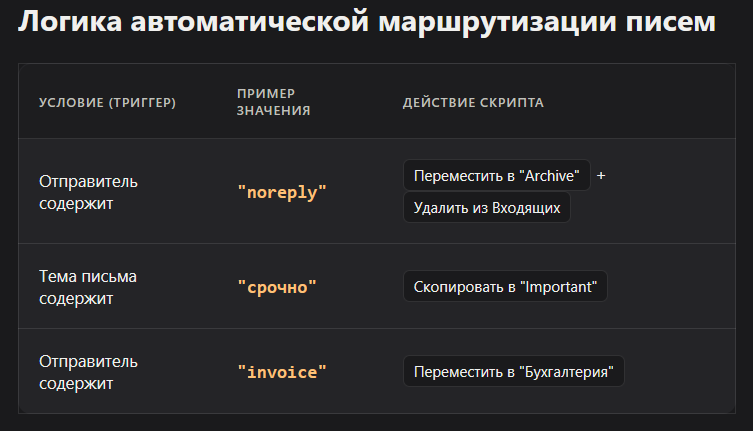The height and width of the screenshot is (431, 753).
Task: Click the "Удалить из Входящих" action chip
Action: (487, 208)
